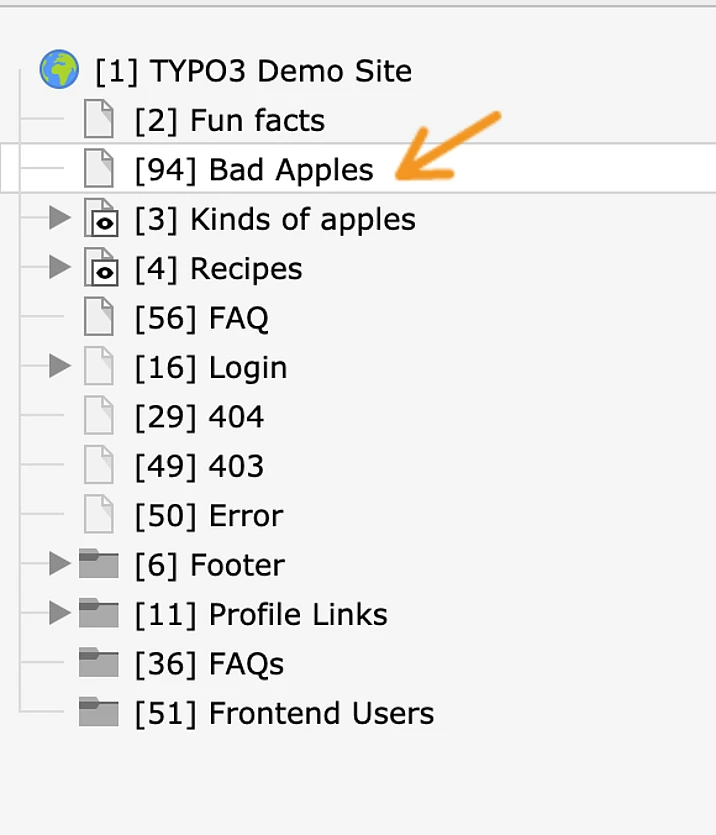The height and width of the screenshot is (835, 716).
Task: Open the [49] 403 page
Action: (x=199, y=466)
